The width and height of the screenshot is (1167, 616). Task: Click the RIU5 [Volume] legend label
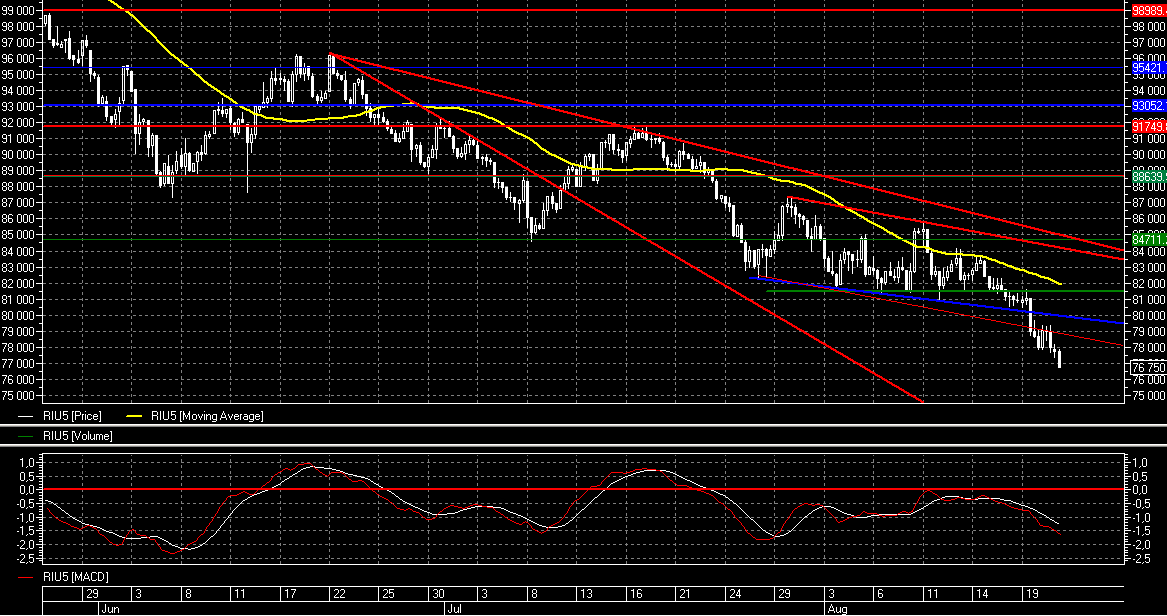click(x=78, y=436)
